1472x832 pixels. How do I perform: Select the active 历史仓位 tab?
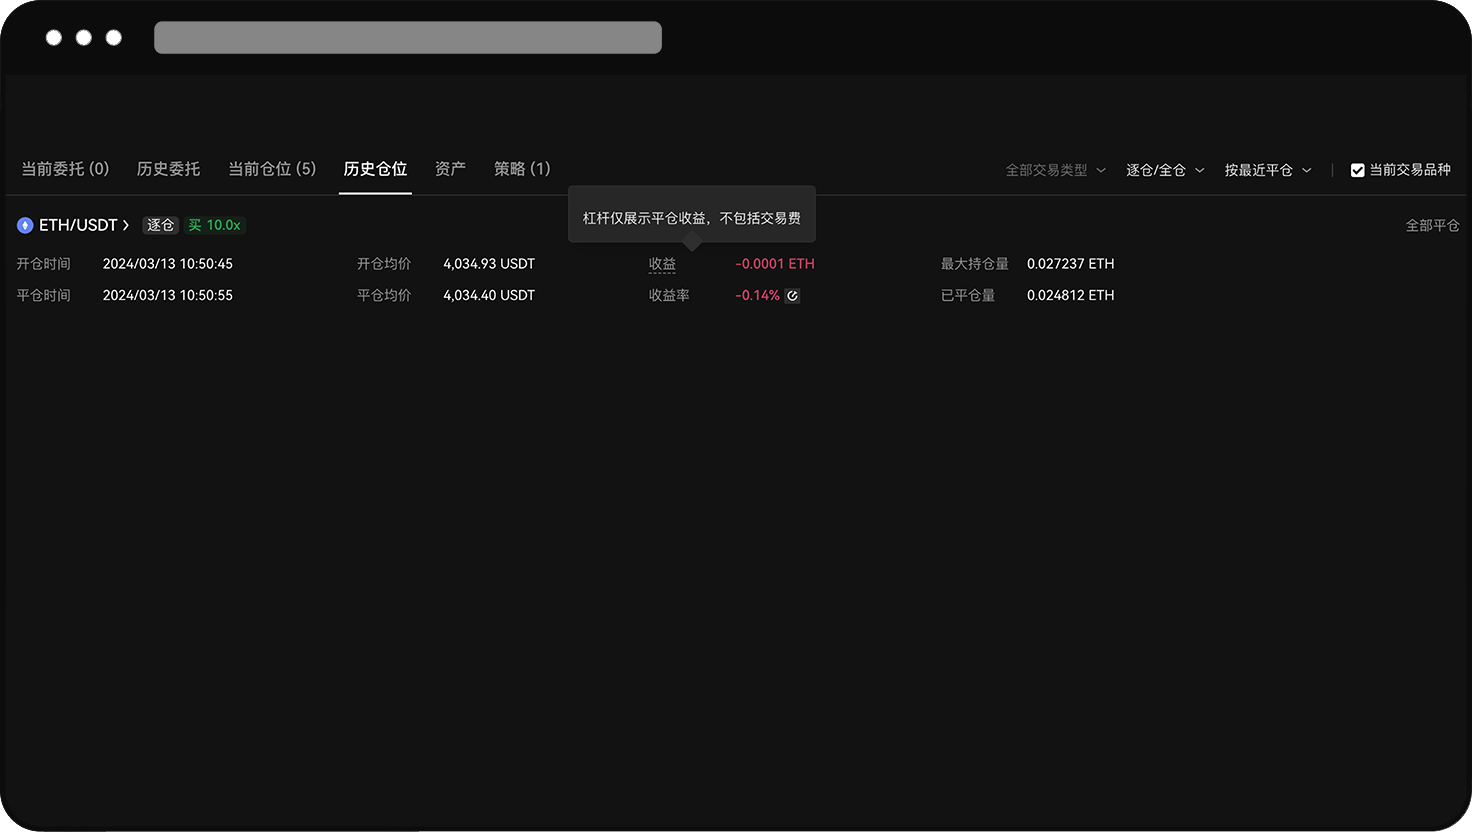click(x=375, y=169)
